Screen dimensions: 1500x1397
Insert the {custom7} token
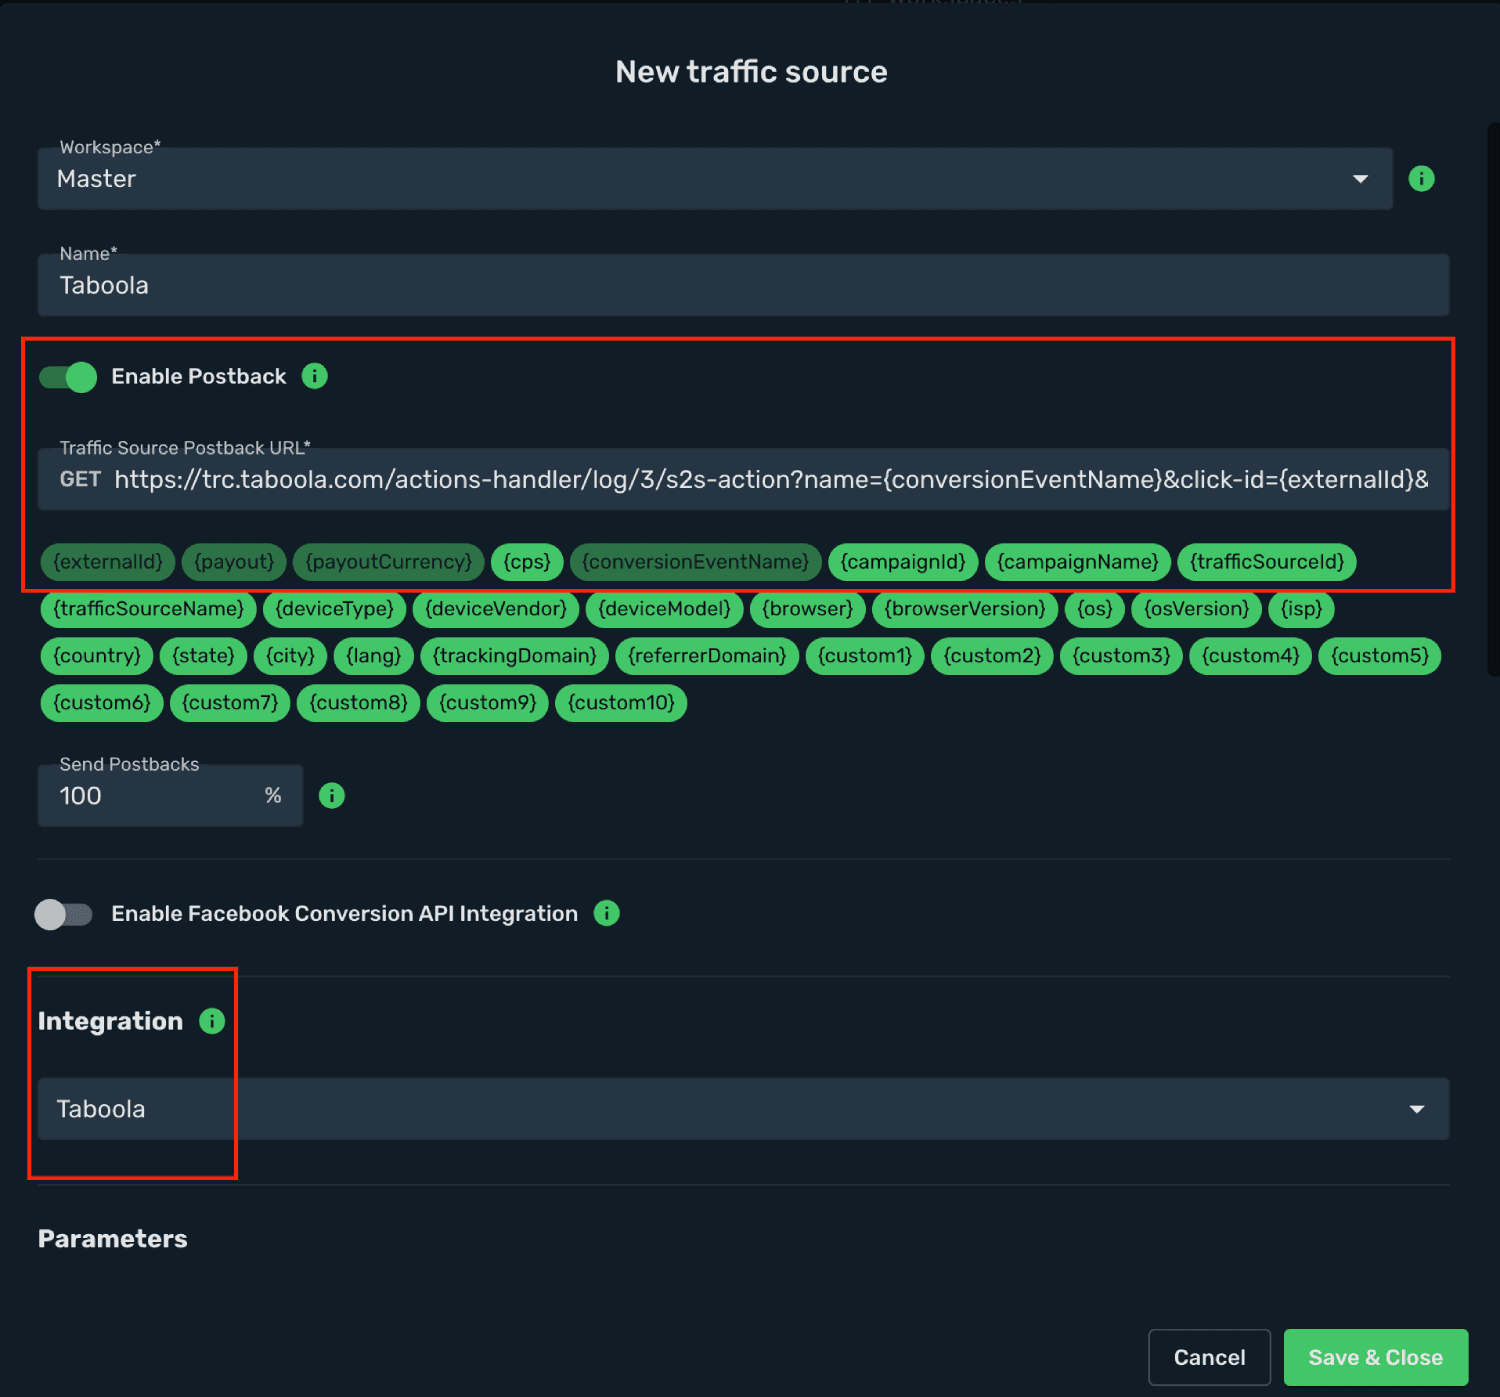point(231,703)
